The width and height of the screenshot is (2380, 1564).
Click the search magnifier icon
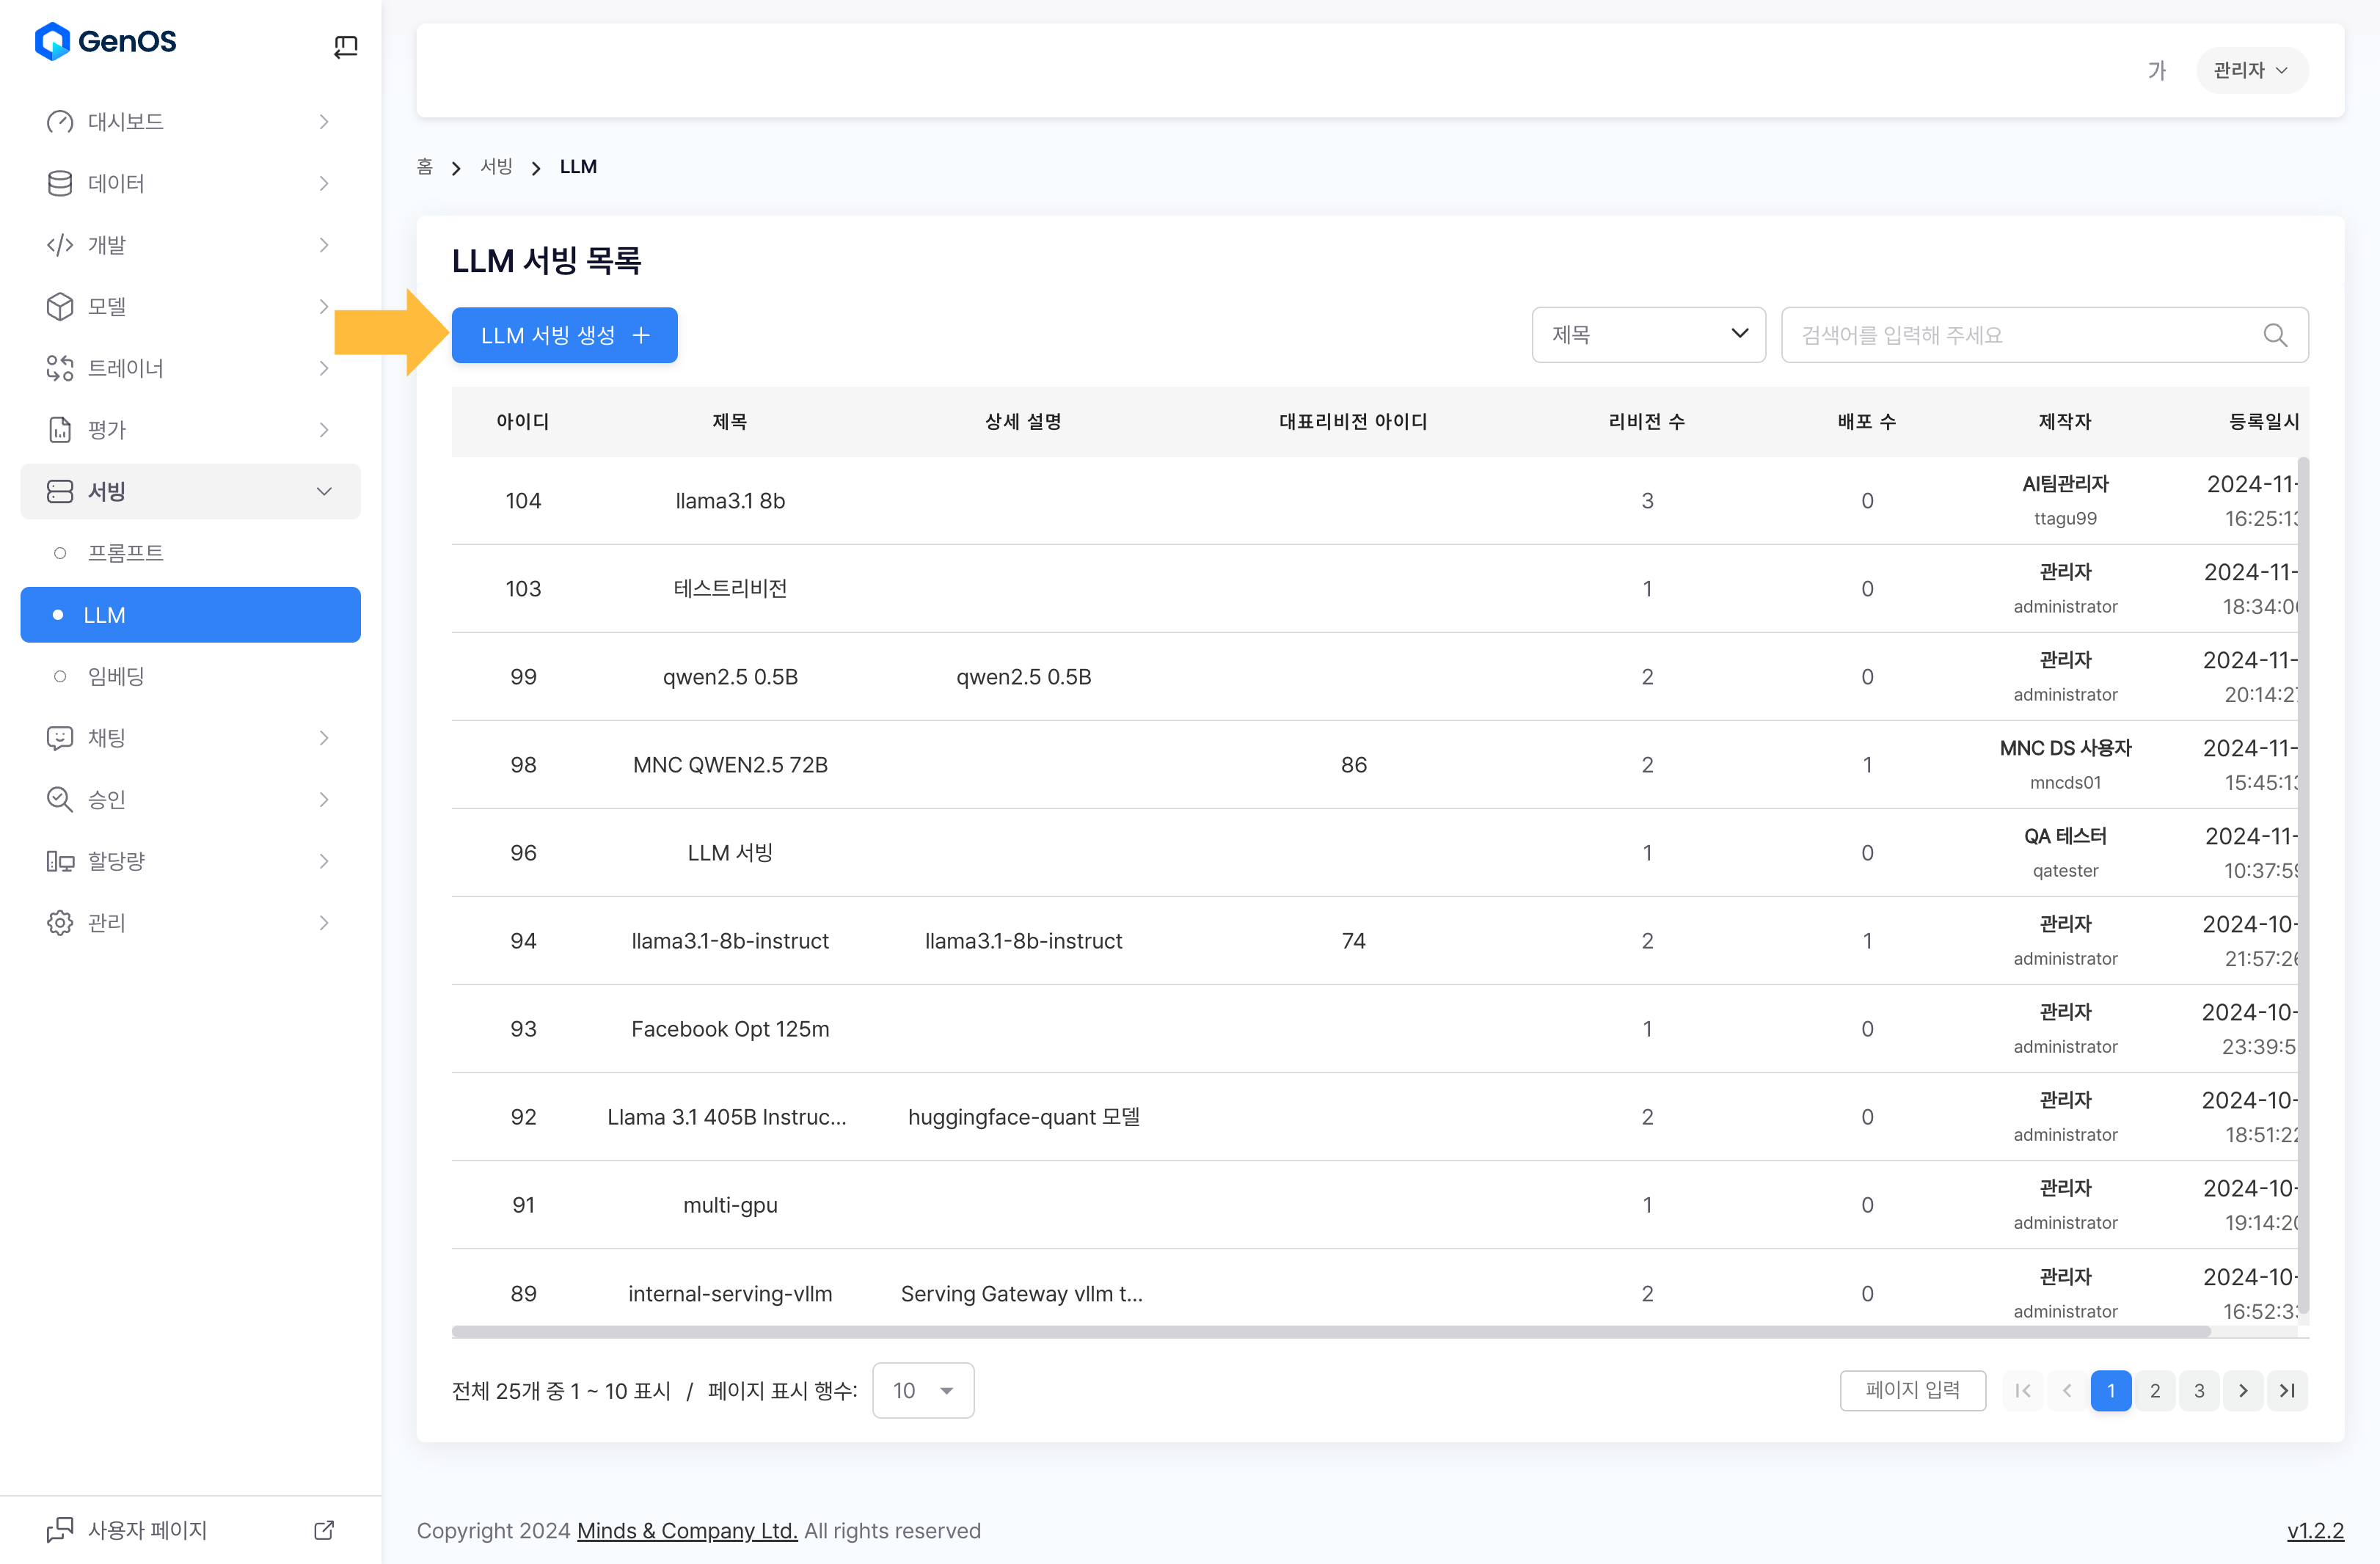point(2274,335)
